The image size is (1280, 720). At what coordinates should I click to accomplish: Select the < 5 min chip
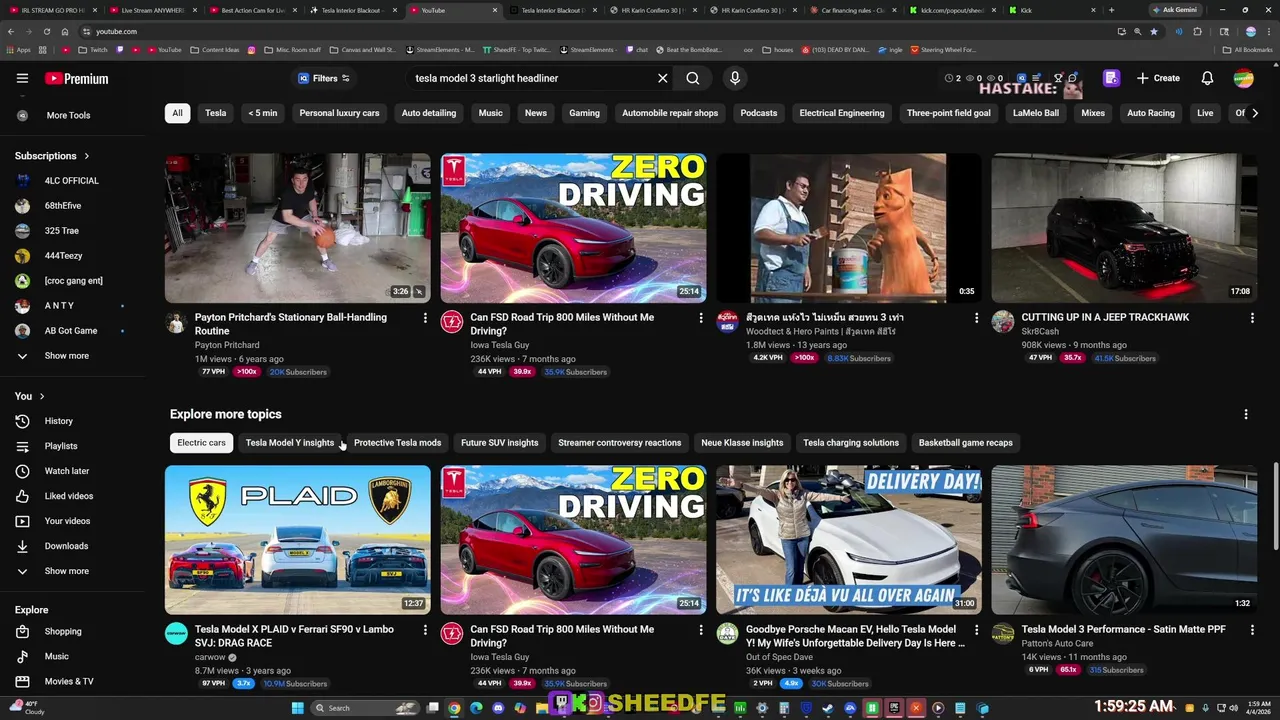click(263, 113)
